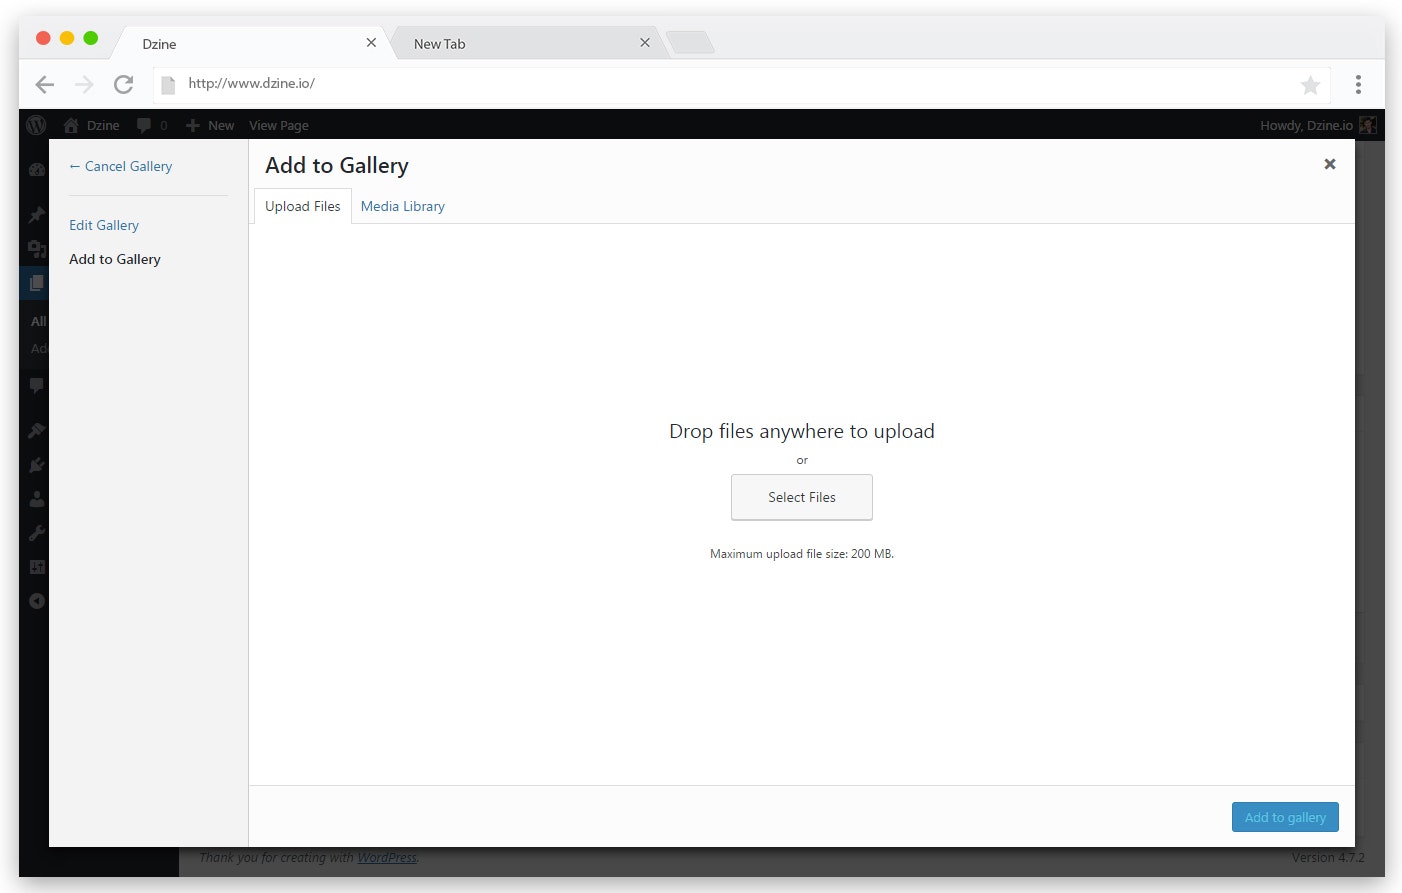Open the Media library icon
1402x893 pixels.
(x=36, y=250)
